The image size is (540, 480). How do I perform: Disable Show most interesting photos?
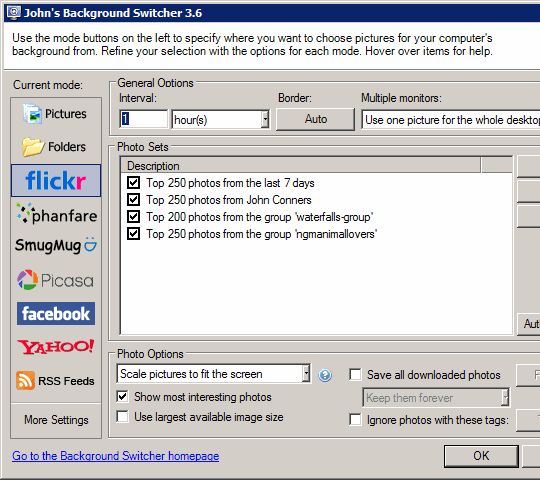(123, 397)
